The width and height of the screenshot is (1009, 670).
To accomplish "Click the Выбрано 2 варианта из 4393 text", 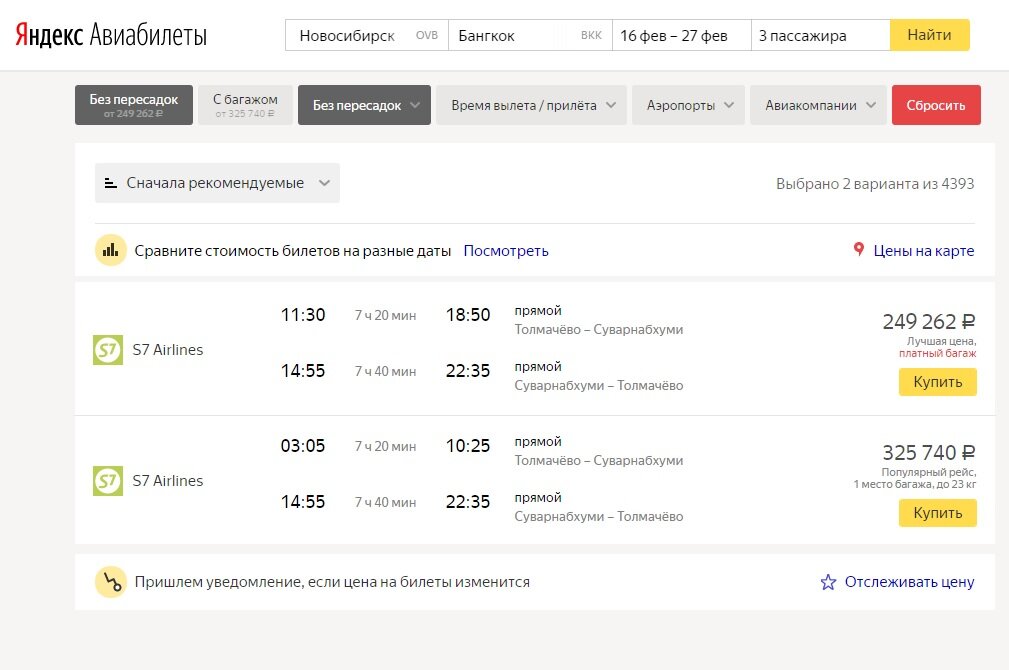I will pos(875,183).
